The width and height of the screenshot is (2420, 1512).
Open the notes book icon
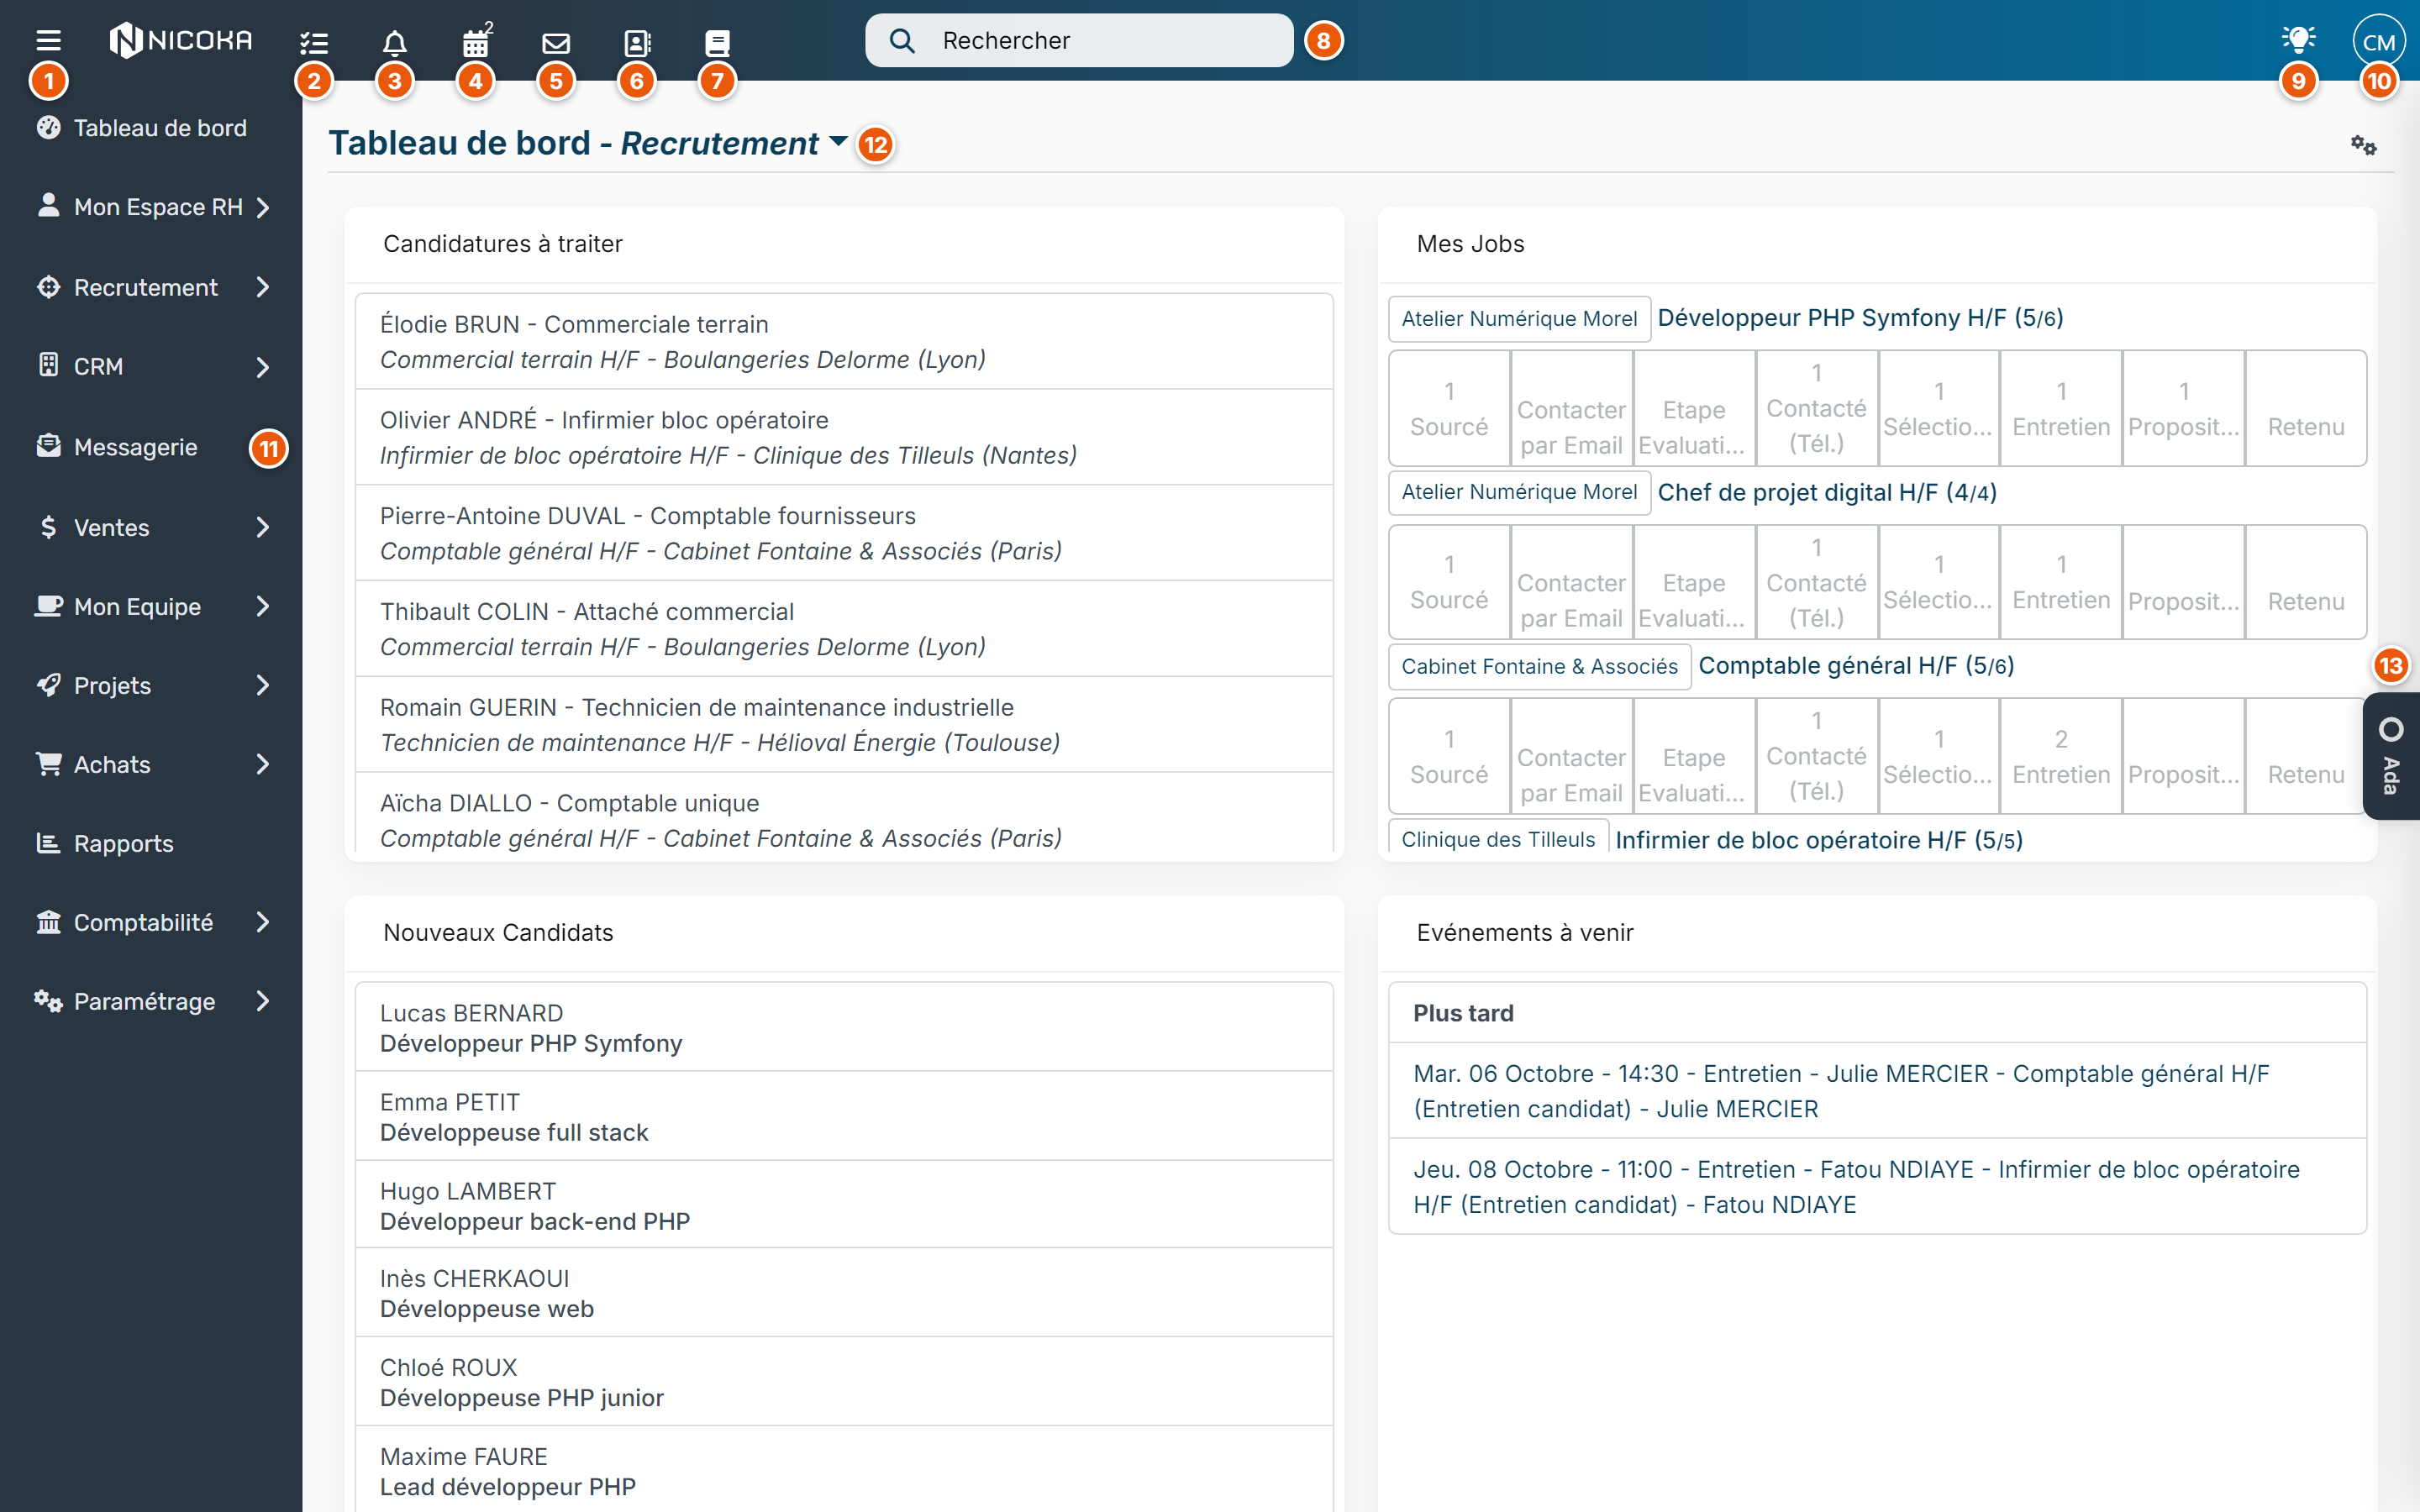pyautogui.click(x=717, y=42)
